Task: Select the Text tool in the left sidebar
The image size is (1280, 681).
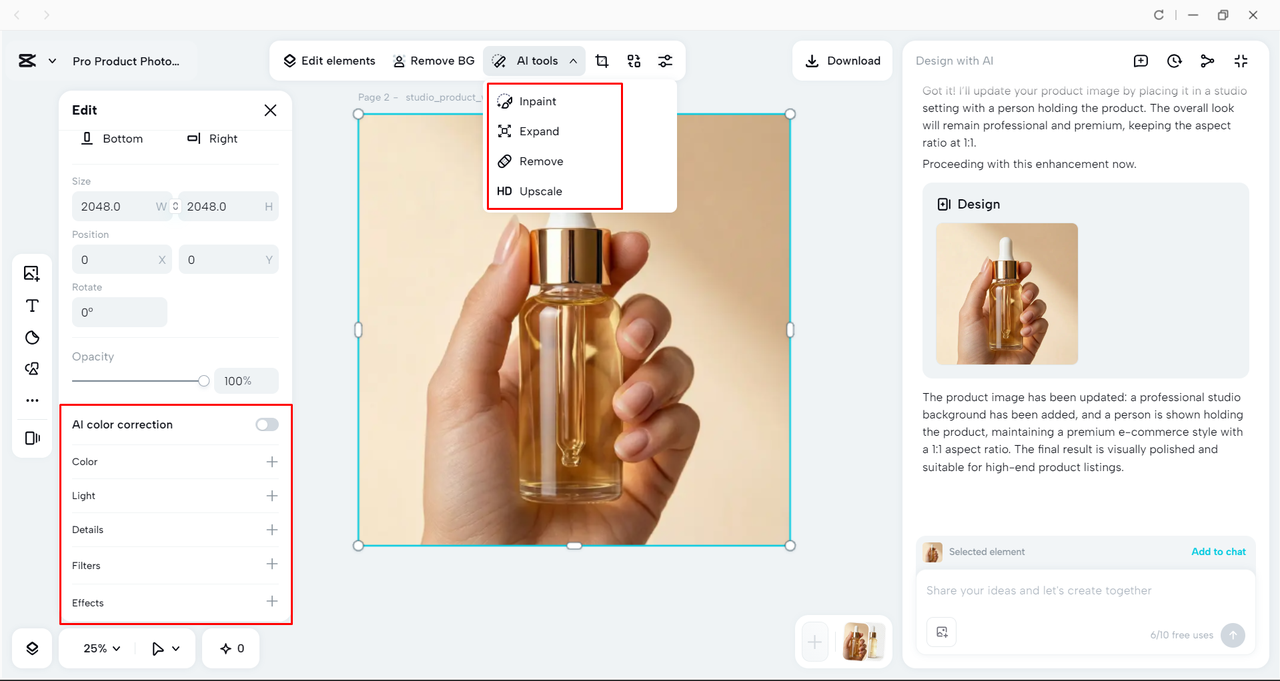Action: point(31,305)
